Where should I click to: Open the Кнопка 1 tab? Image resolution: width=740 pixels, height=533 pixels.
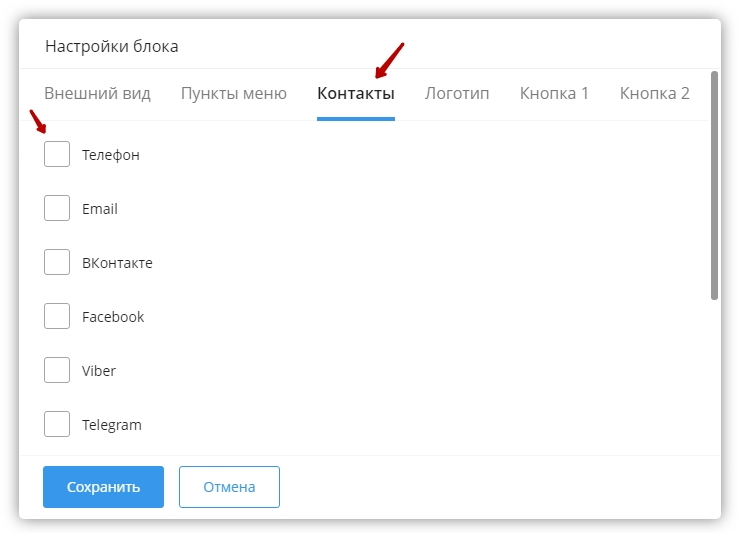click(x=554, y=94)
